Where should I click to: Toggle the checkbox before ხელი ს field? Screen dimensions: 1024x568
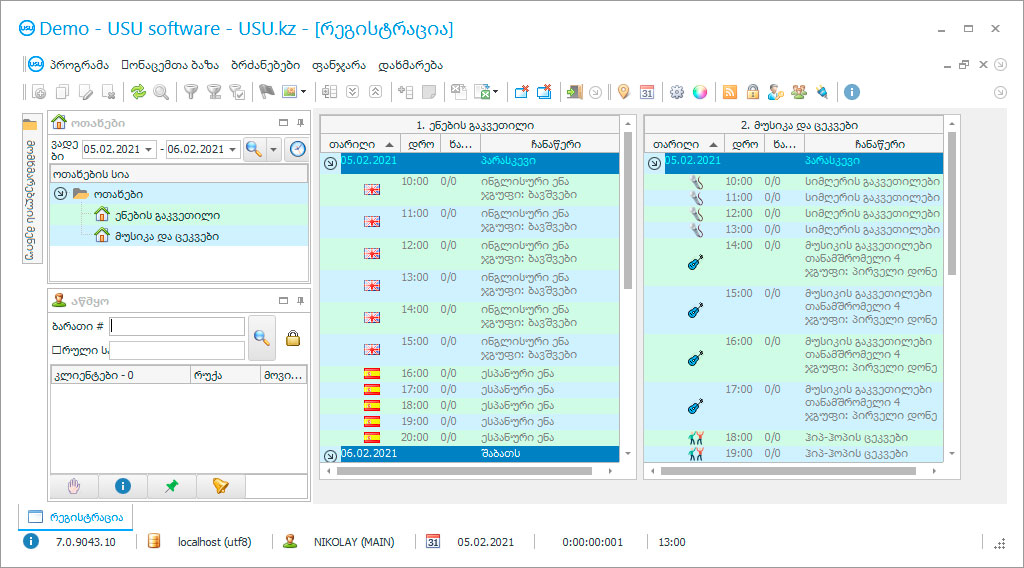57,350
